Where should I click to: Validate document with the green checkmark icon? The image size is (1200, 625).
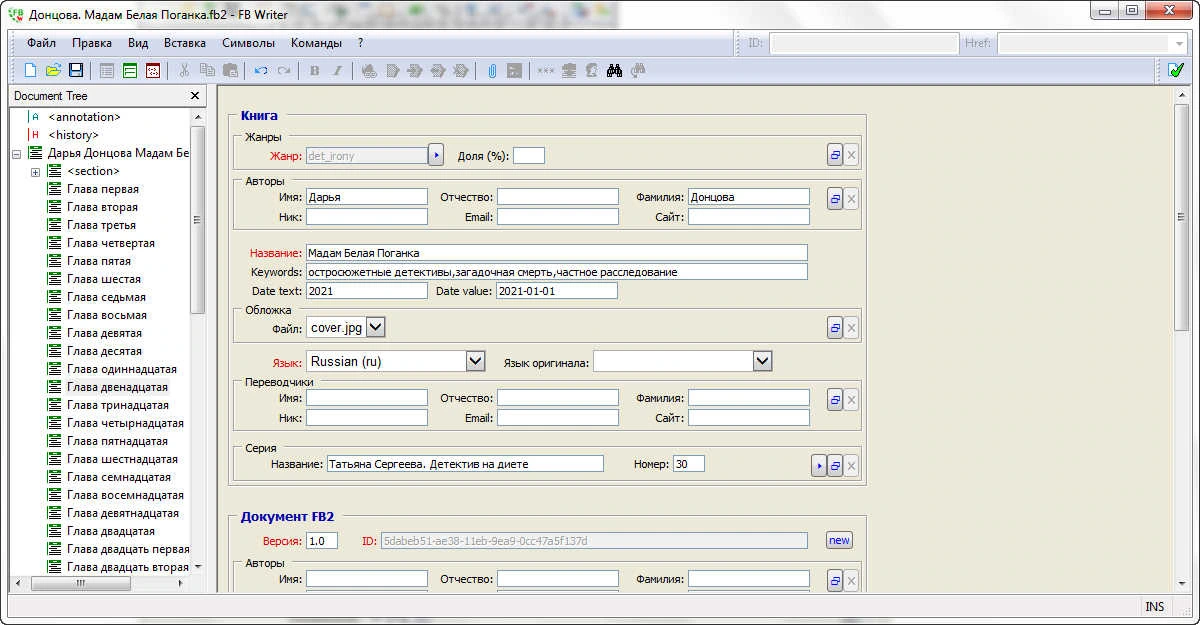click(1176, 71)
